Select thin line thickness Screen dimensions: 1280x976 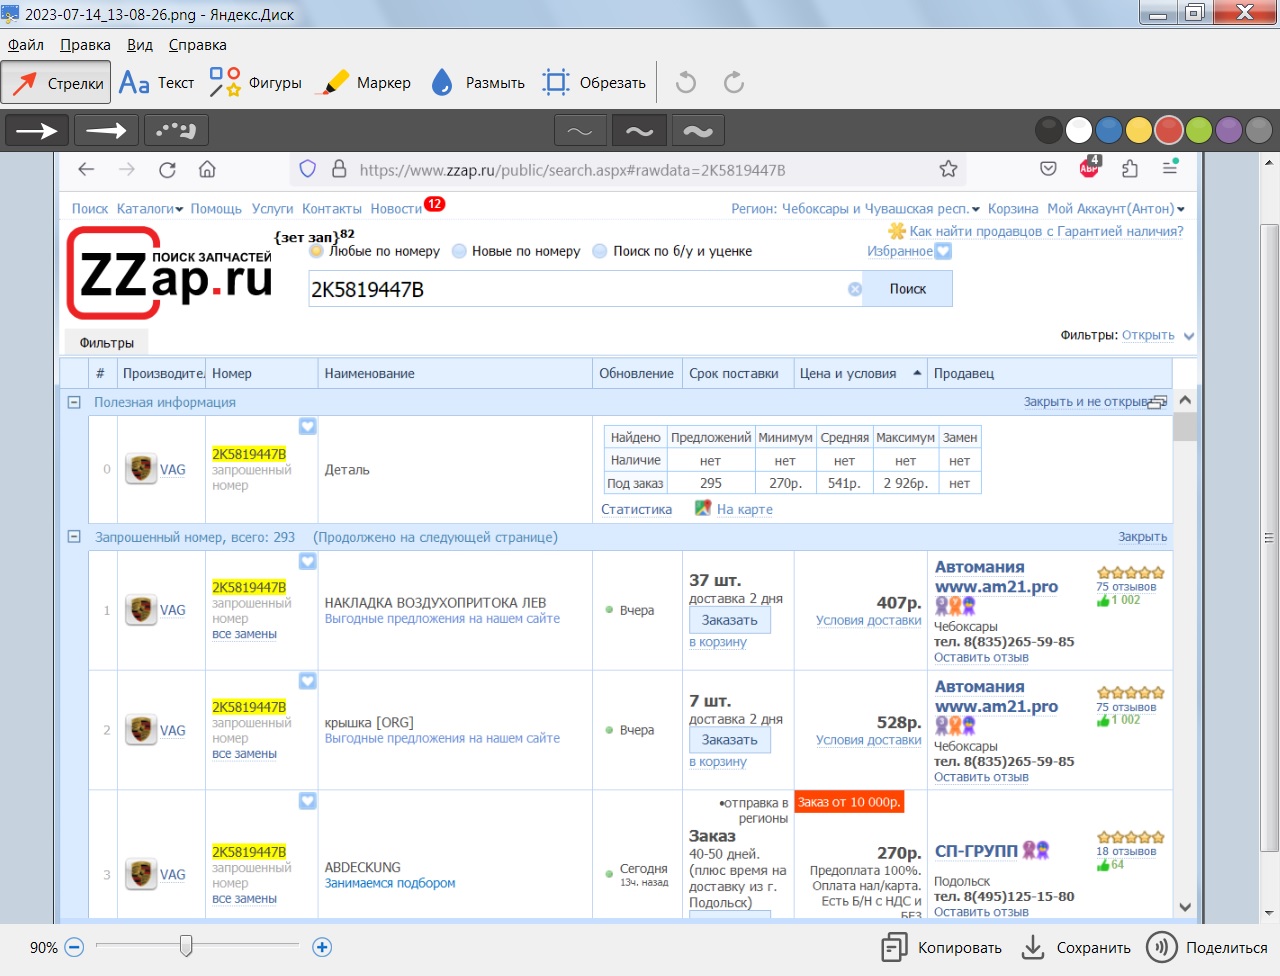(580, 131)
